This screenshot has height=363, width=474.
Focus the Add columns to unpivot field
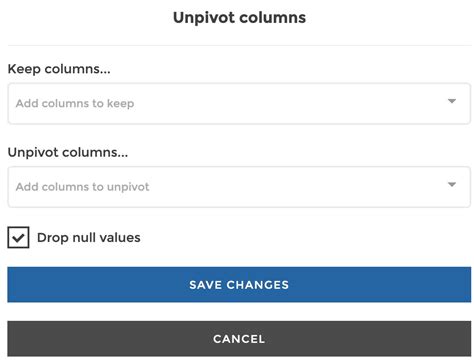(239, 187)
